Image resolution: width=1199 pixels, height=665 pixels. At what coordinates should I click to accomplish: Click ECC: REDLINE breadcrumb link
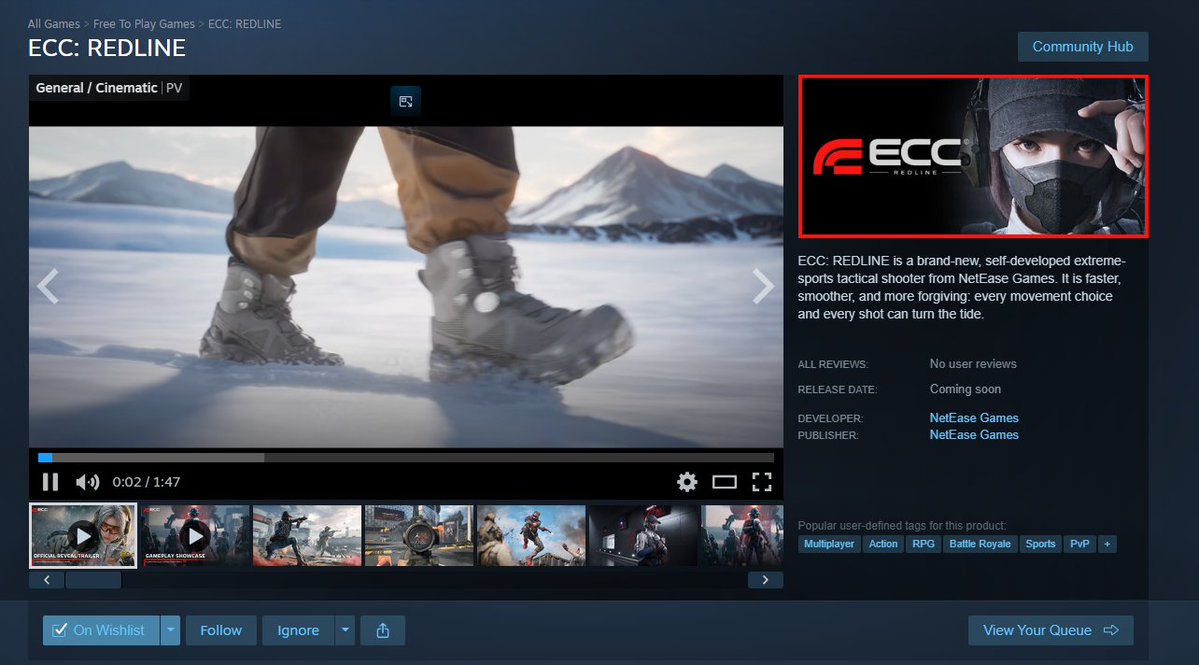tap(245, 24)
